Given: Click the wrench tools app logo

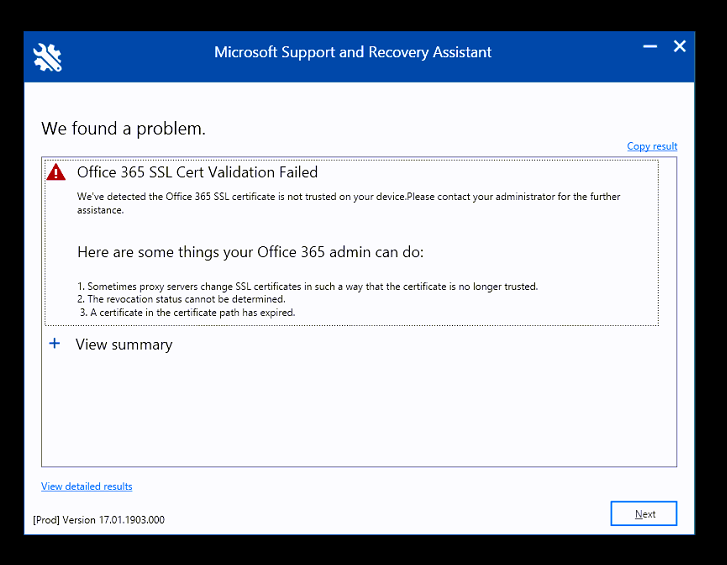Looking at the screenshot, I should (x=47, y=57).
